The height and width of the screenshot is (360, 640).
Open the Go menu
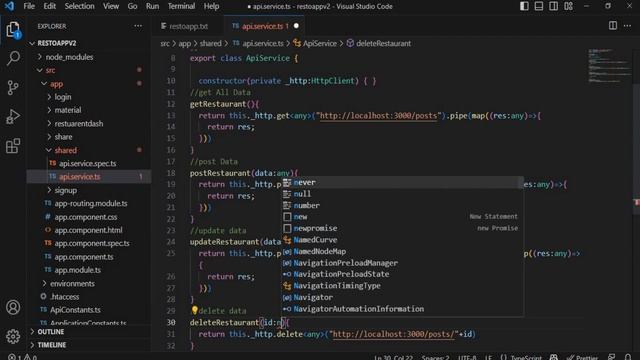[x=132, y=6]
